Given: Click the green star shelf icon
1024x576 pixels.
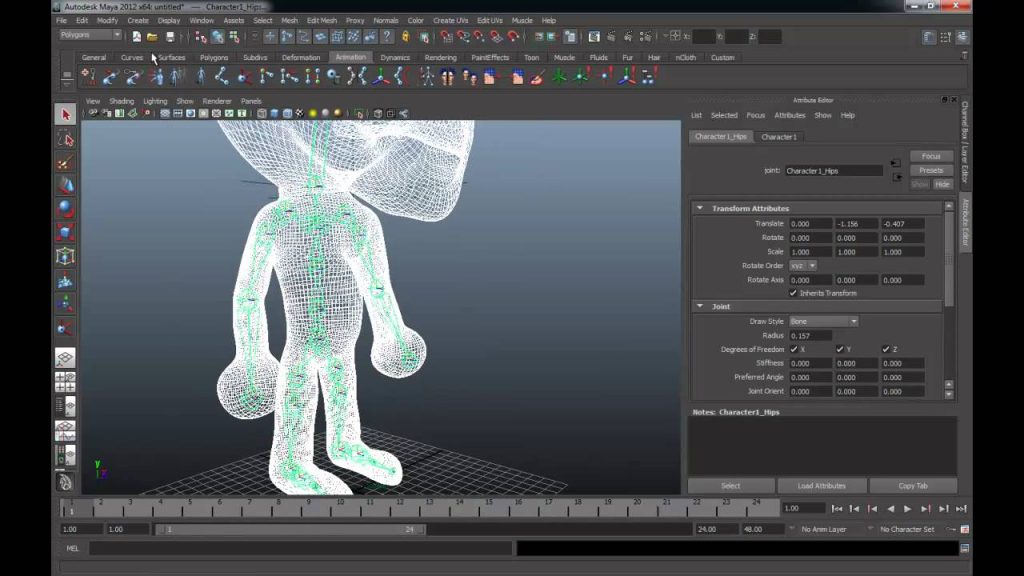Looking at the screenshot, I should 559,77.
